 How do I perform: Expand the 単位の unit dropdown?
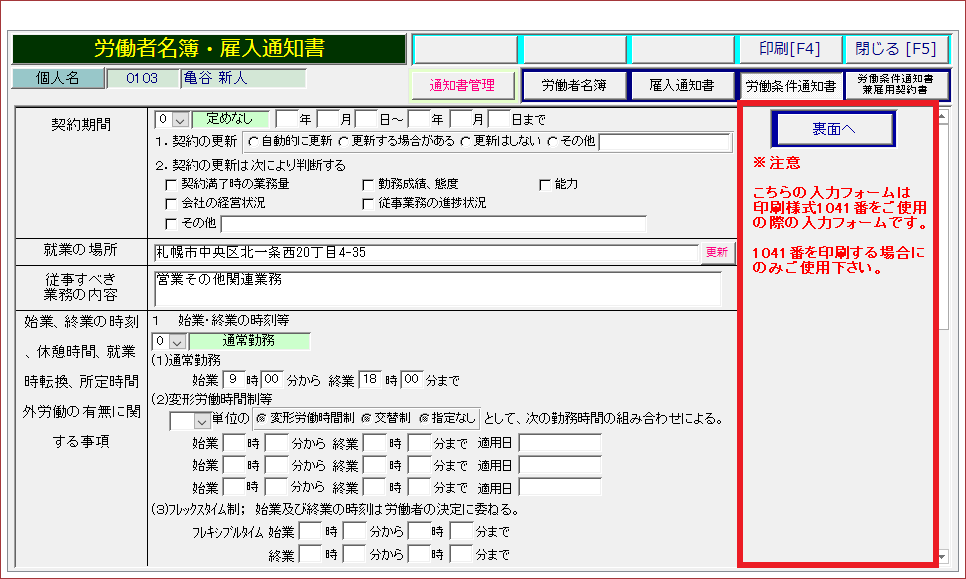pos(202,421)
